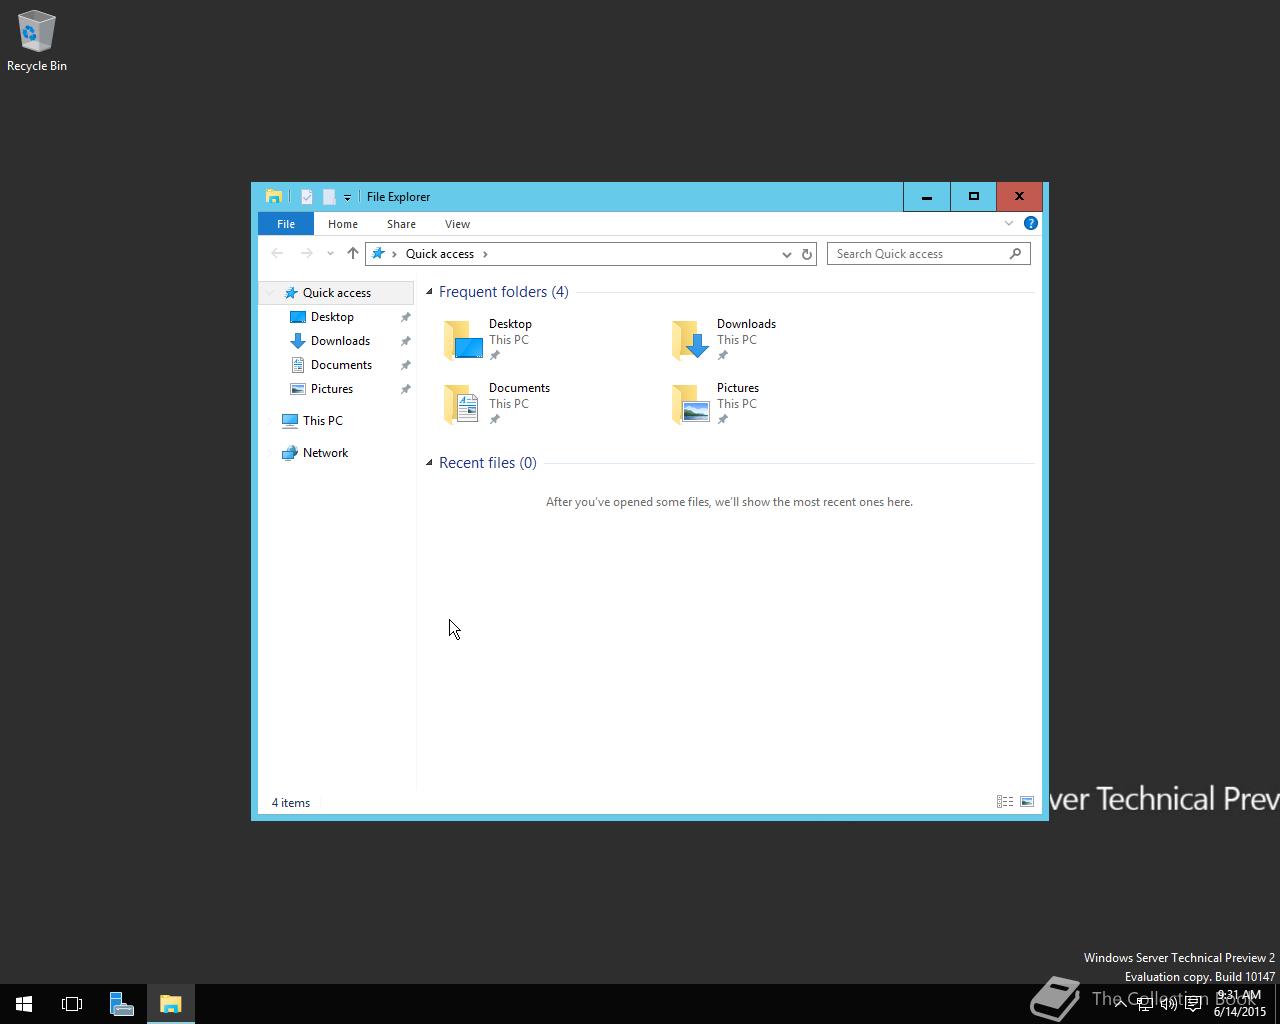This screenshot has height=1024, width=1280.
Task: Open Customize Quick Access Toolbar dropdown
Action: pos(347,197)
